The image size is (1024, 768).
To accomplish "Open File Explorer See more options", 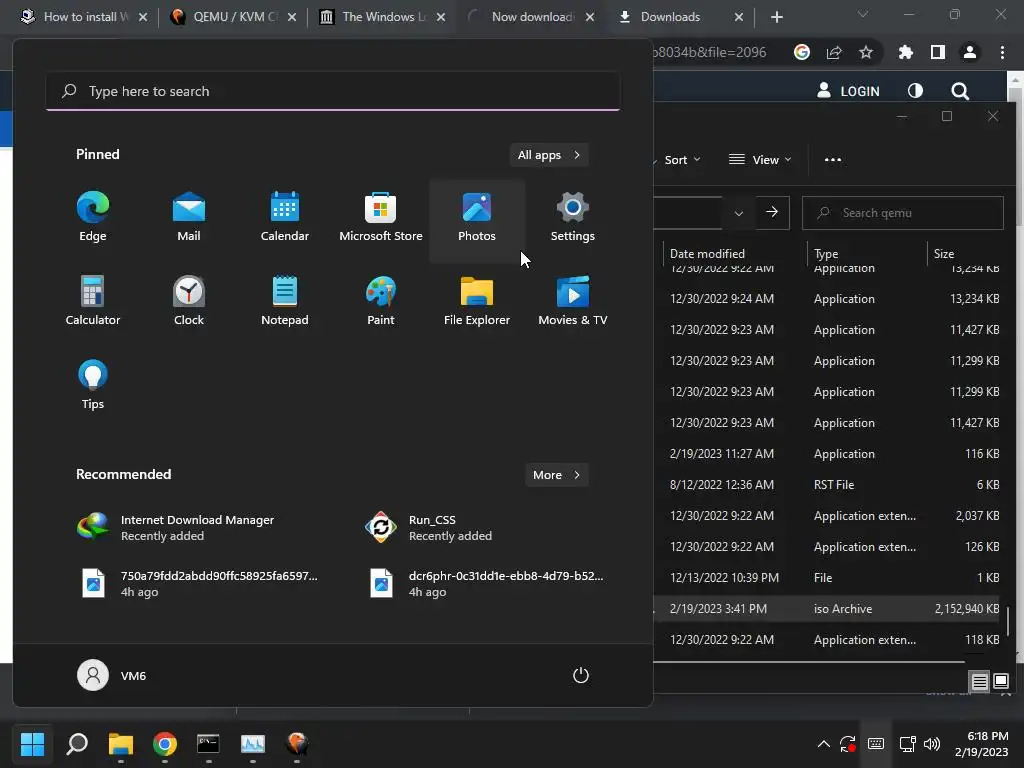I will click(833, 159).
